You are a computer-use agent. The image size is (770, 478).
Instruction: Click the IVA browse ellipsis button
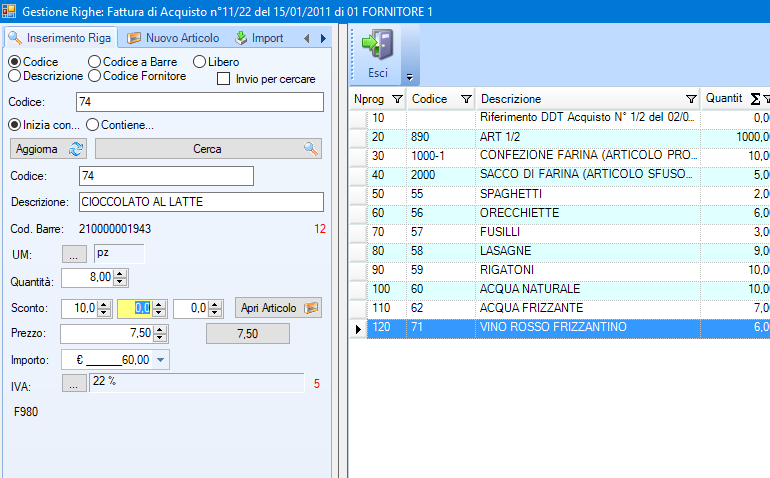[x=74, y=383]
